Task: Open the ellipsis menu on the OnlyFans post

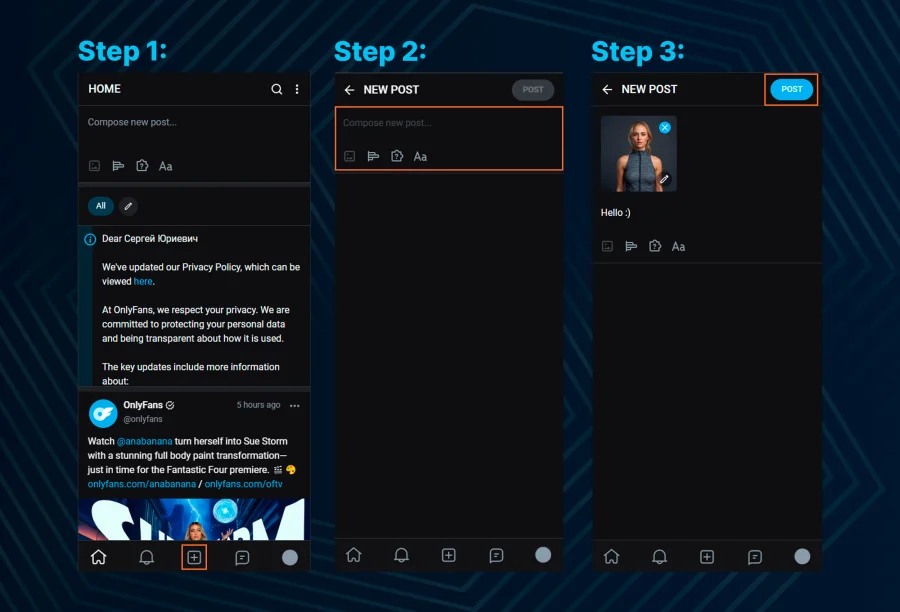Action: point(294,405)
